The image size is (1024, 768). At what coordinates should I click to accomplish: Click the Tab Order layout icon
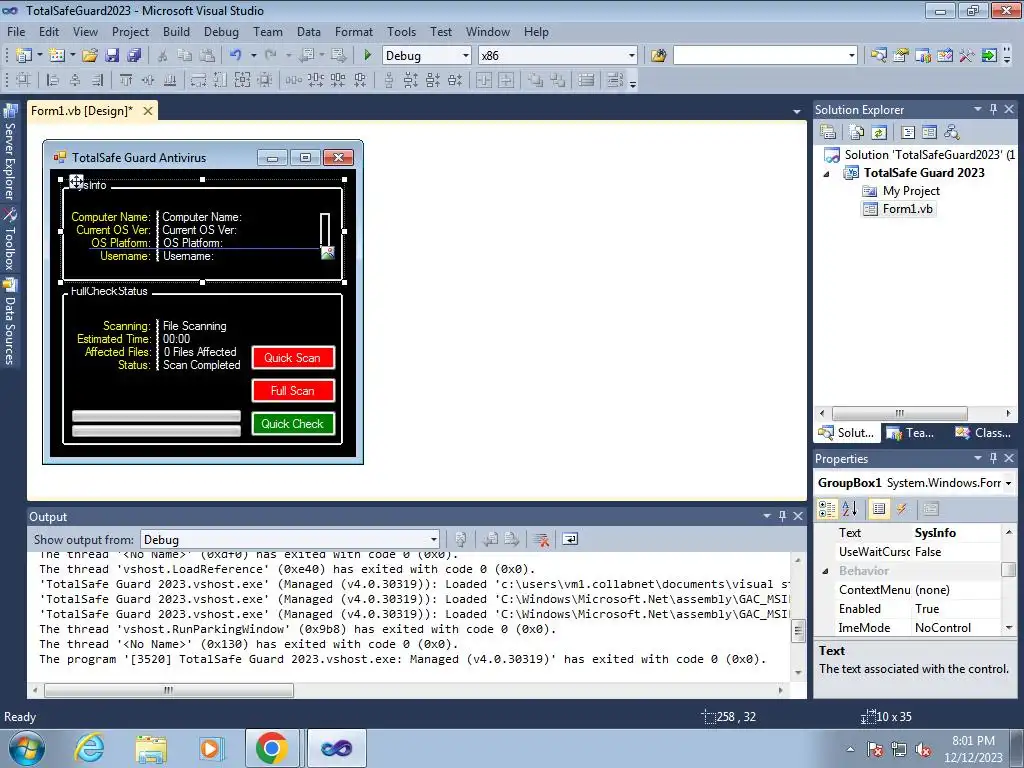pyautogui.click(x=615, y=80)
